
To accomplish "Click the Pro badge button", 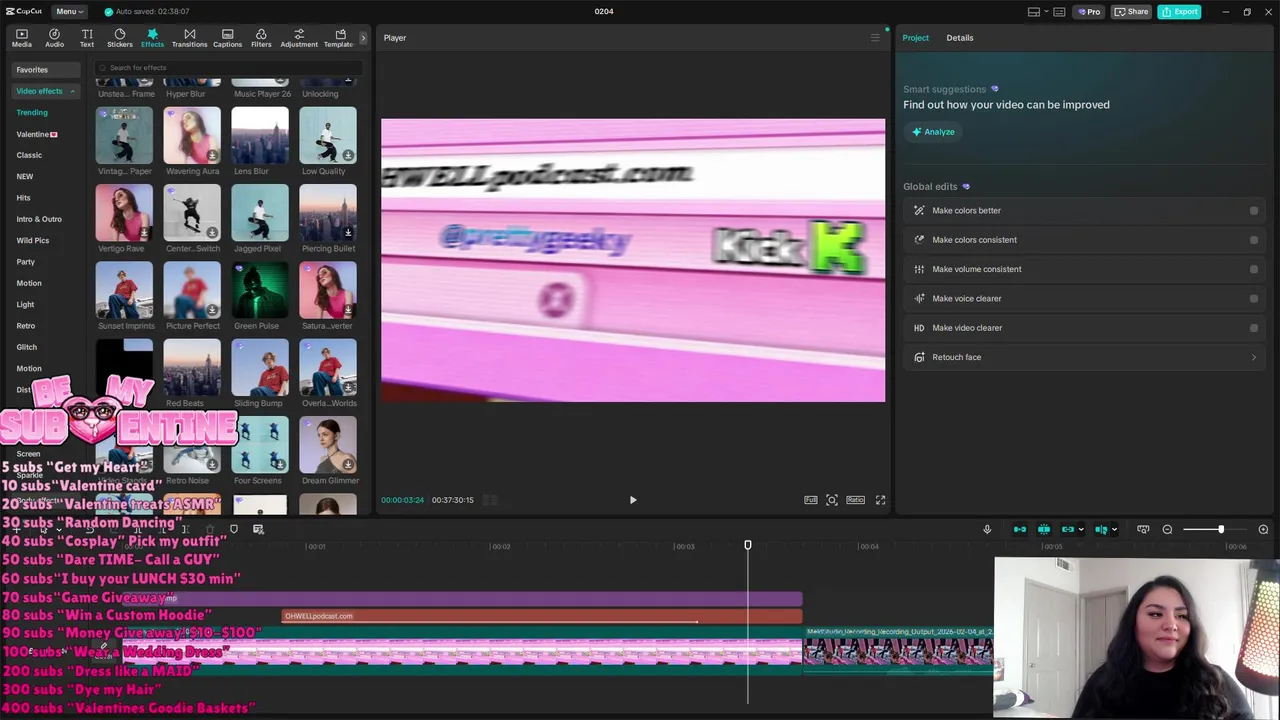I will [x=1089, y=12].
